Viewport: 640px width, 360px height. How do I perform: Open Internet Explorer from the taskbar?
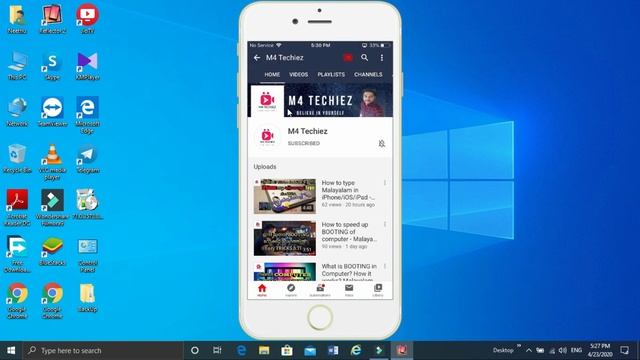tap(356, 350)
